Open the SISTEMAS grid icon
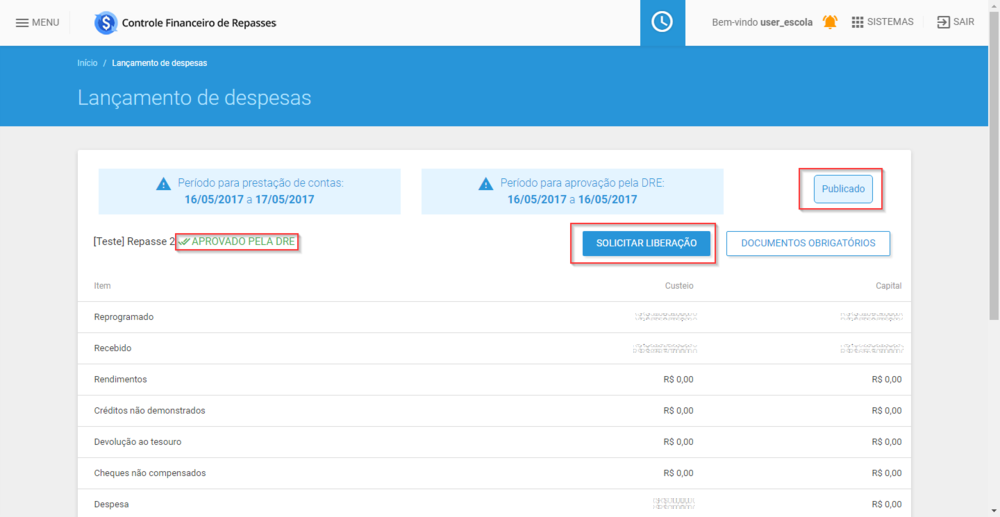 click(857, 22)
